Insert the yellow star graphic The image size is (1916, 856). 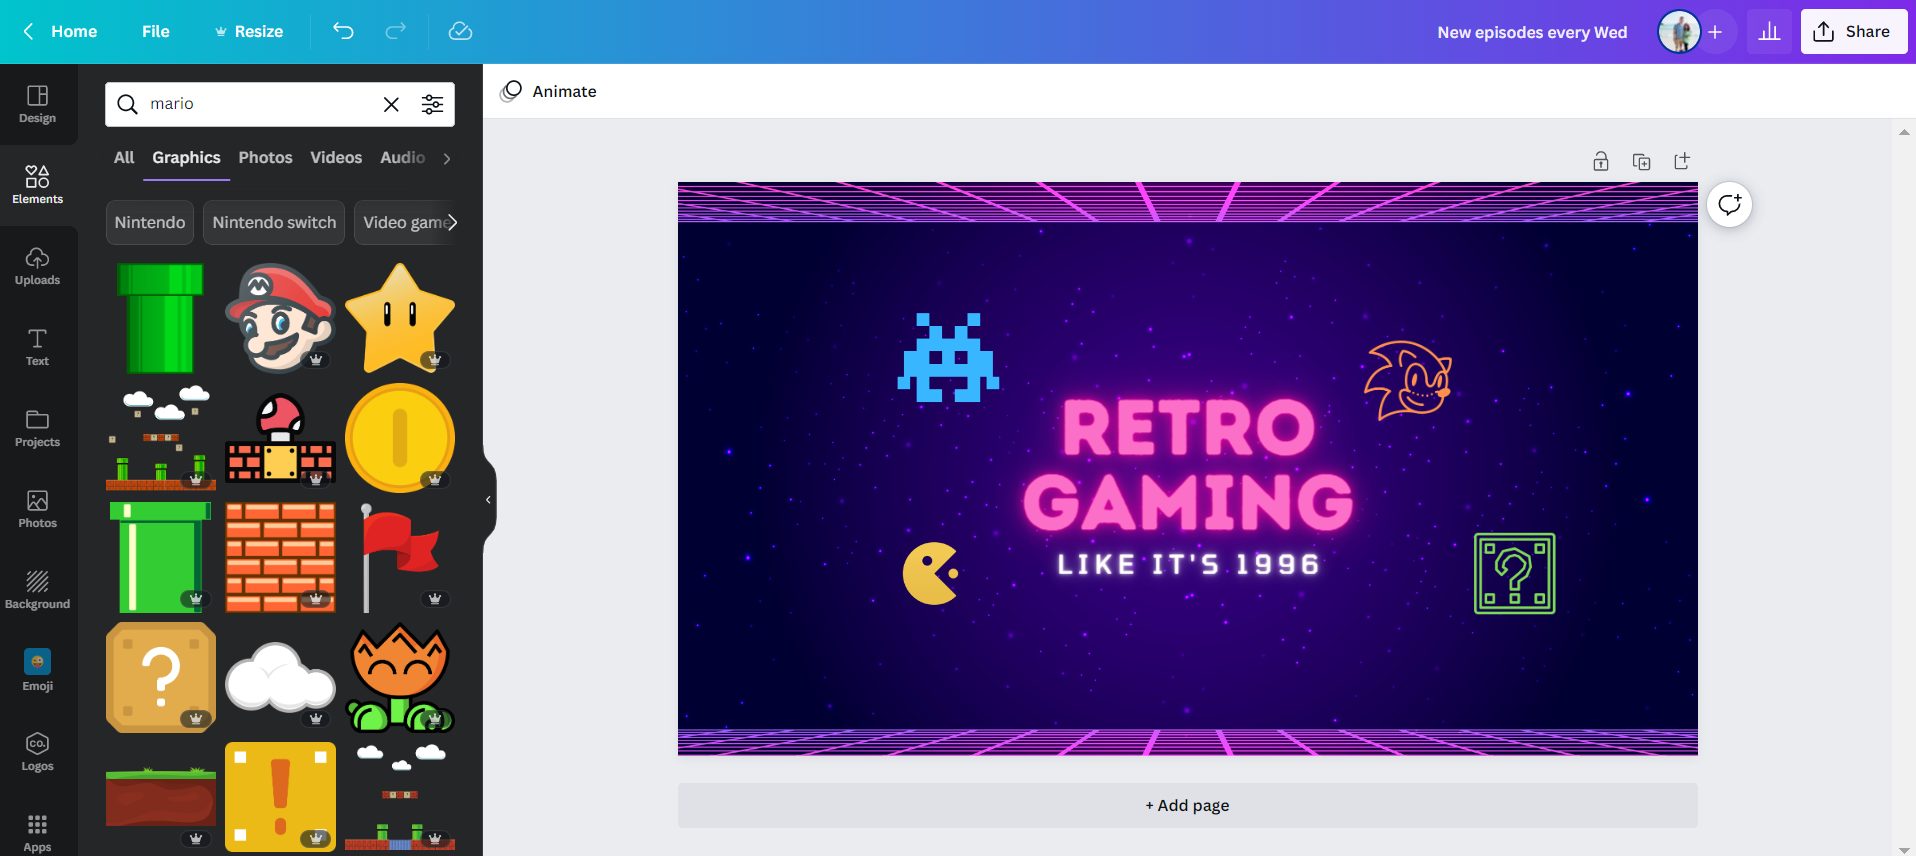point(400,317)
